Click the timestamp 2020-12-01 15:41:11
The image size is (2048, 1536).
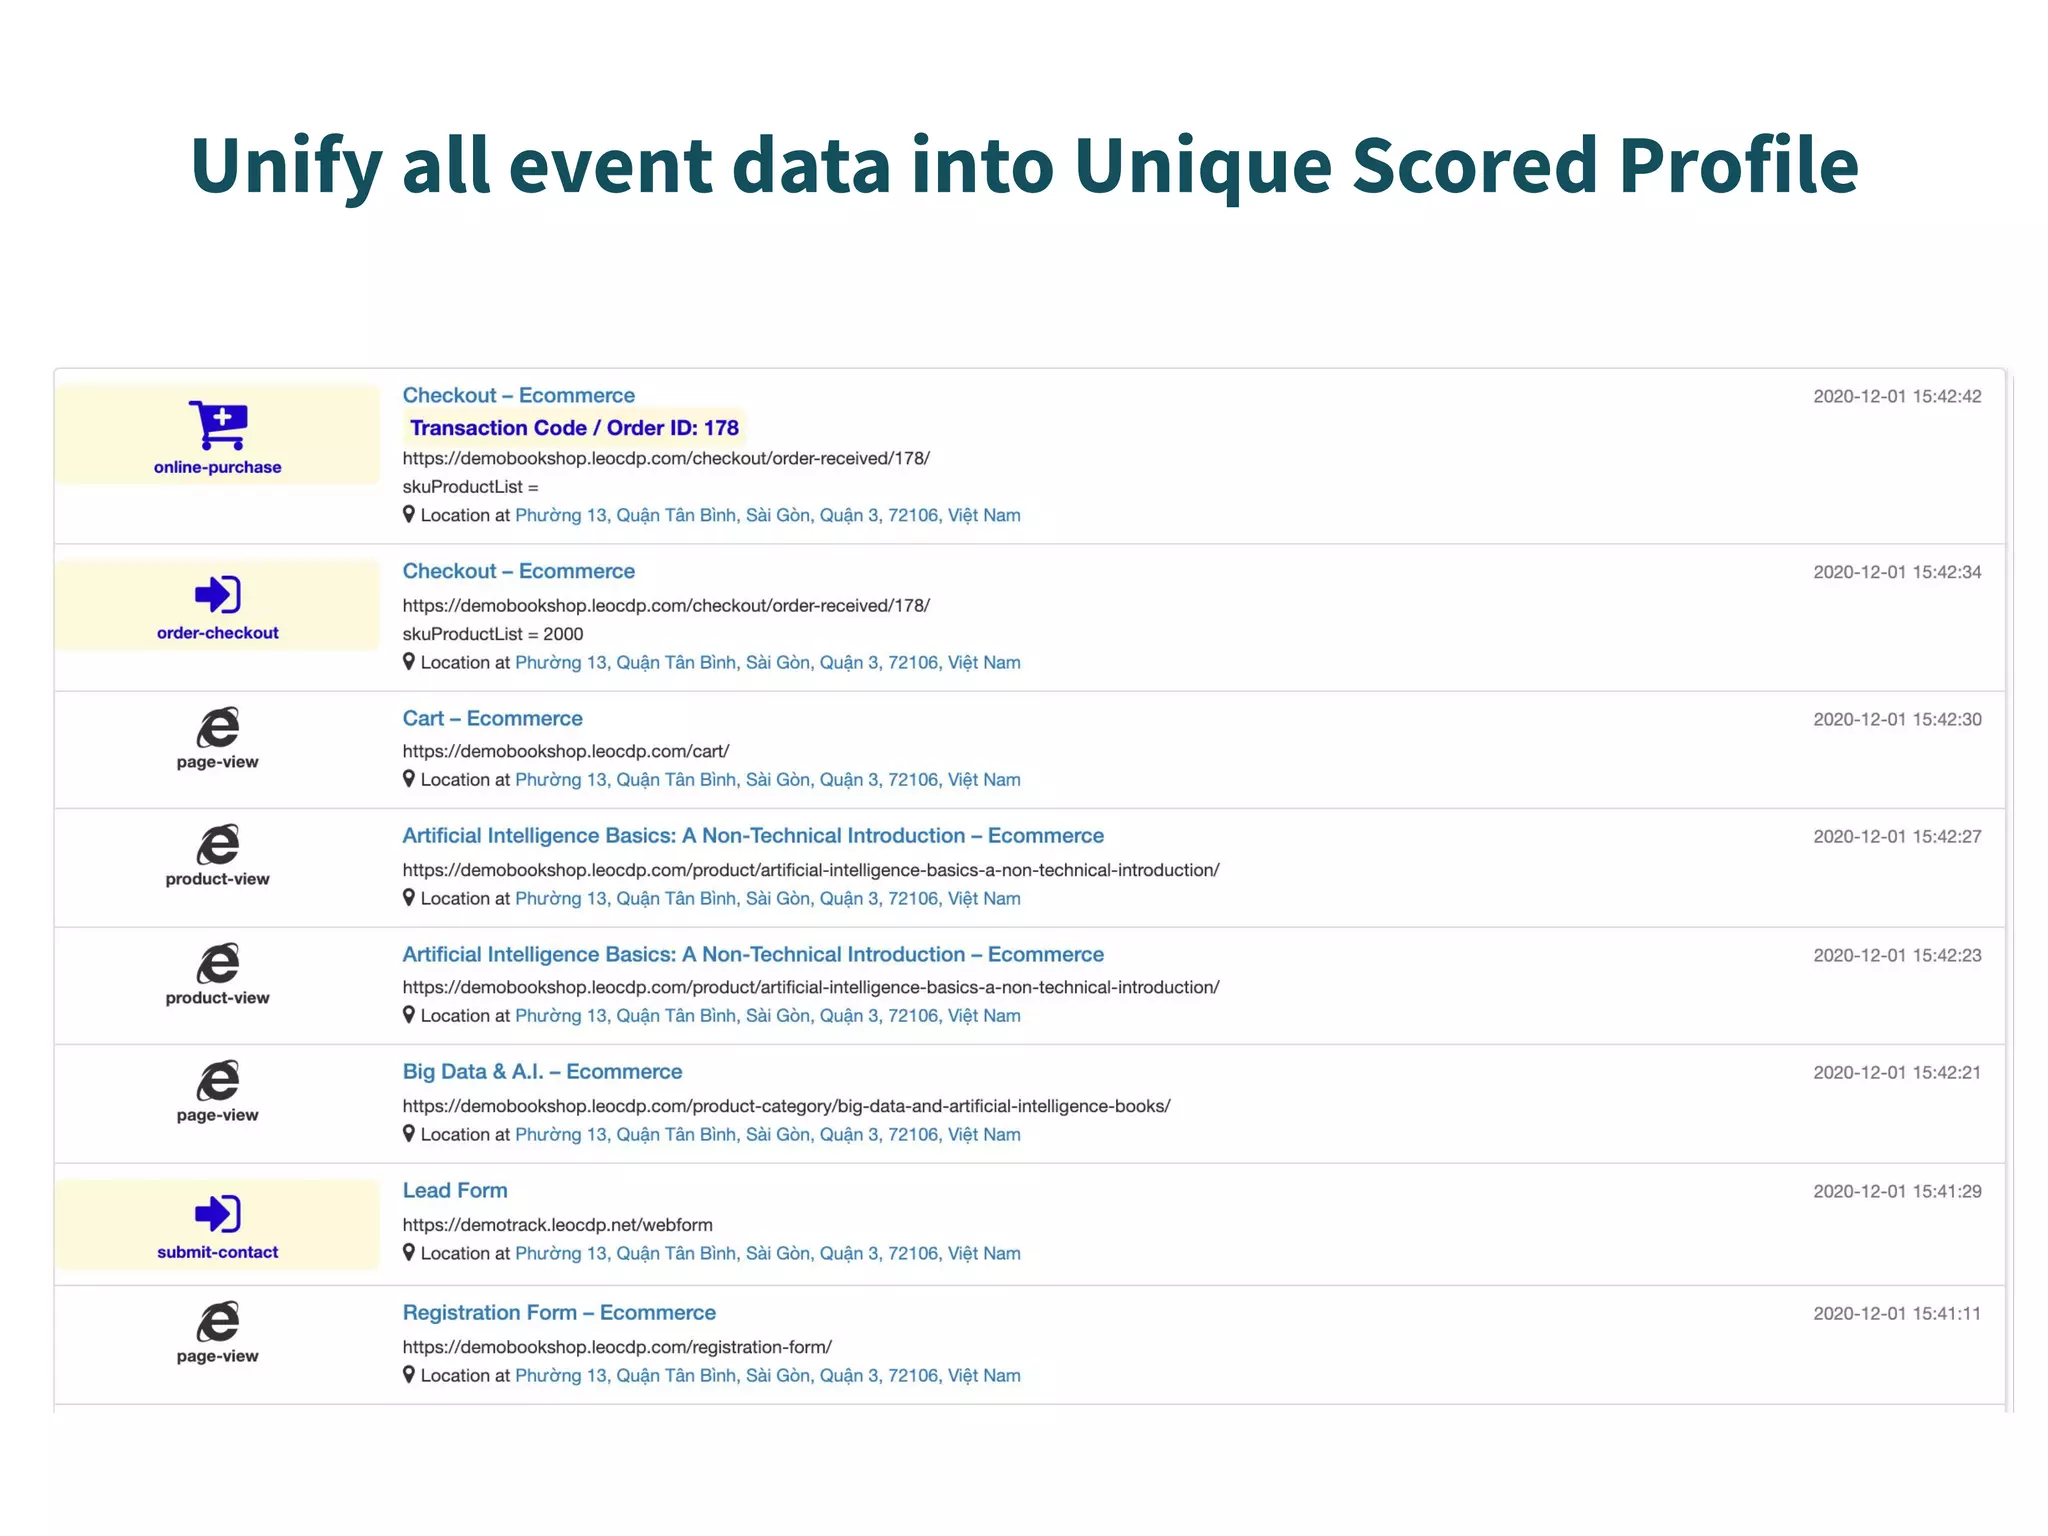click(1897, 1313)
